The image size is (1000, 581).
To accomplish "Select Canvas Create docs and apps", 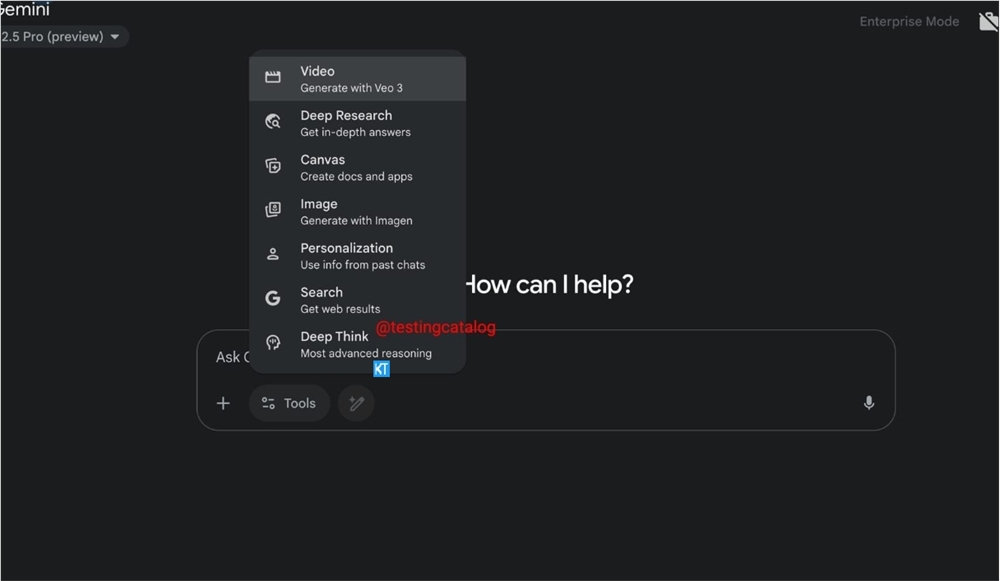I will click(357, 168).
